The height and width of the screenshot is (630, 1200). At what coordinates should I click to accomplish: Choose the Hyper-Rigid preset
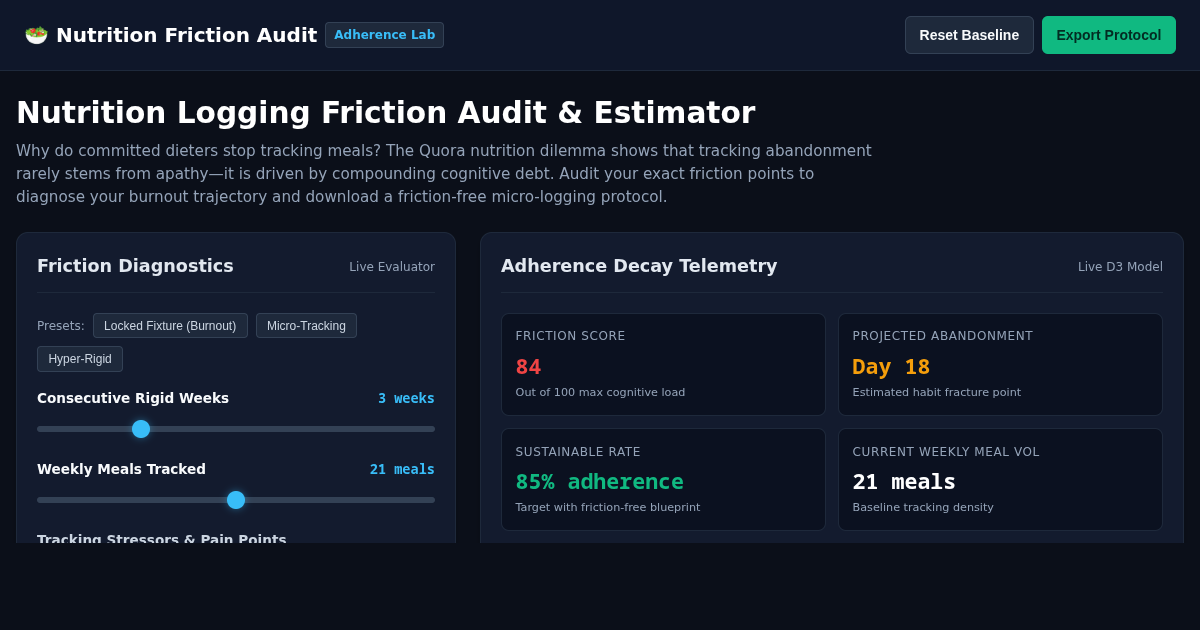click(x=80, y=359)
